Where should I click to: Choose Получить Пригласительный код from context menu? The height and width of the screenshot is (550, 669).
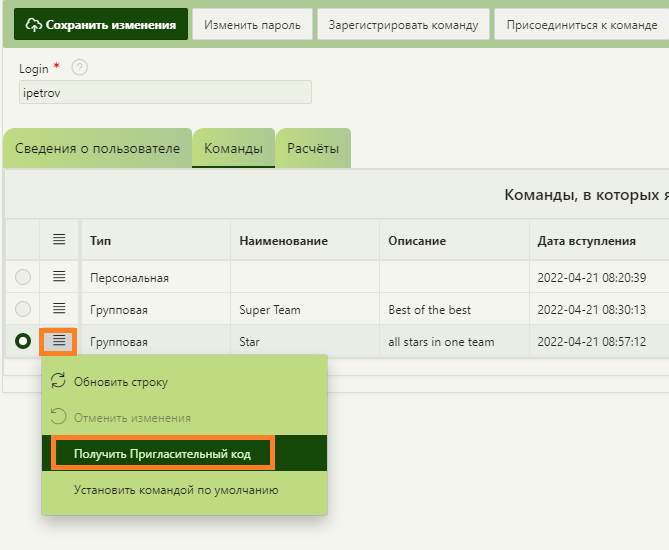163,454
